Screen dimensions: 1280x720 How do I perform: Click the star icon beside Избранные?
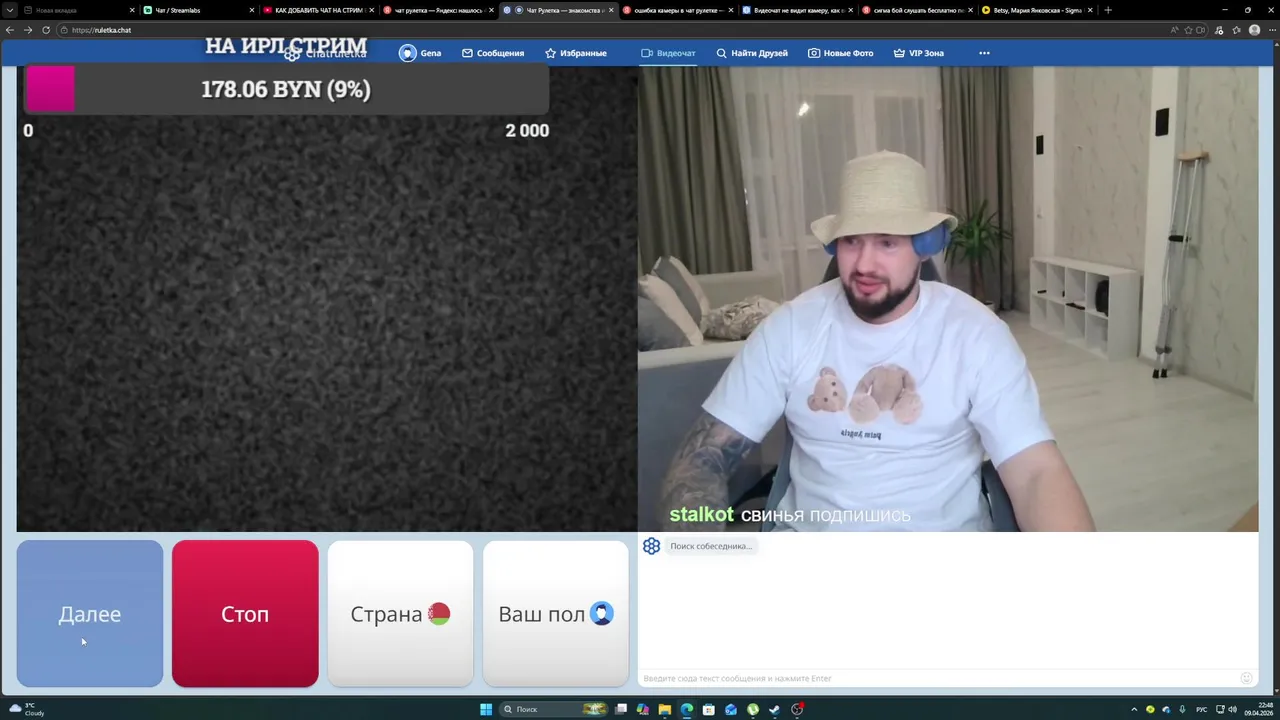(x=550, y=53)
